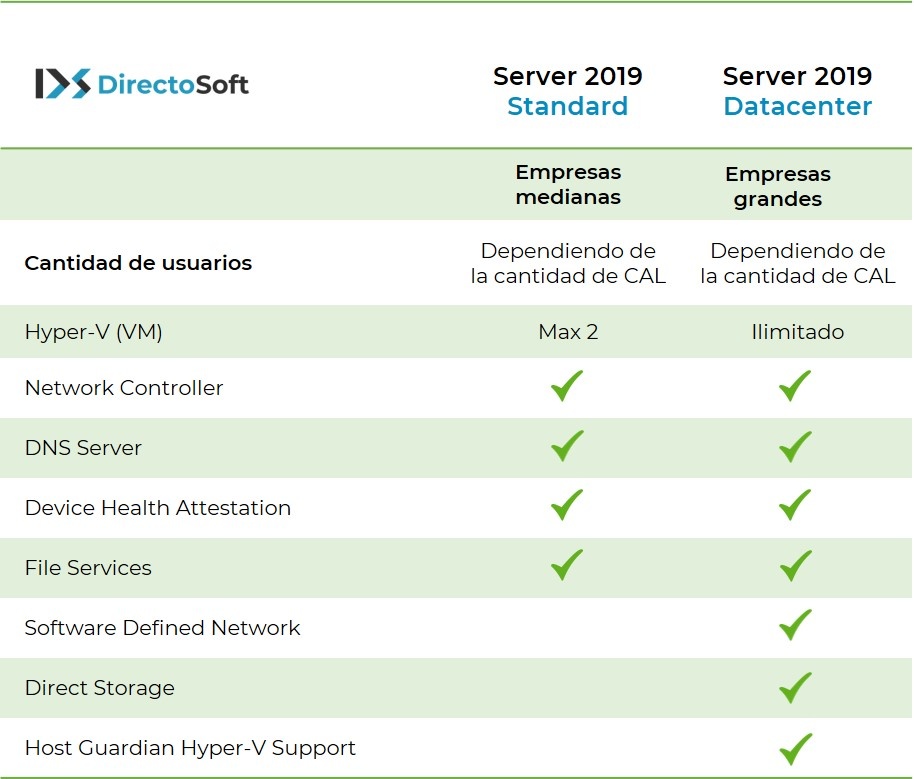Click the Empresas medianas label
Screen dimensions: 914x779
(568, 184)
